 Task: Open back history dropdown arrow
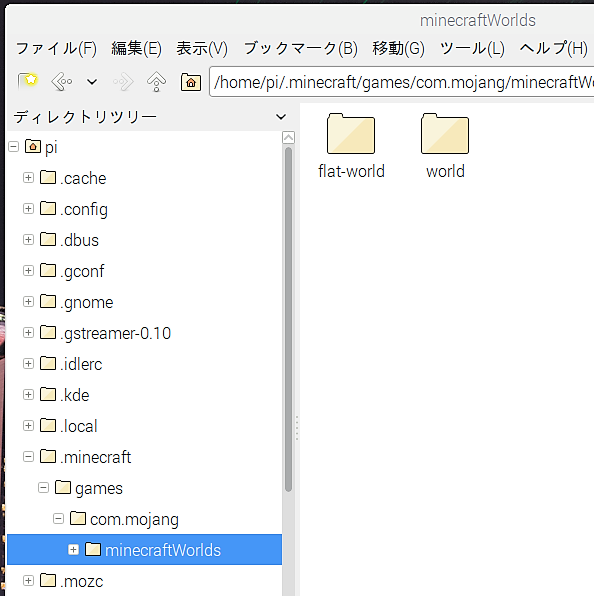click(92, 82)
